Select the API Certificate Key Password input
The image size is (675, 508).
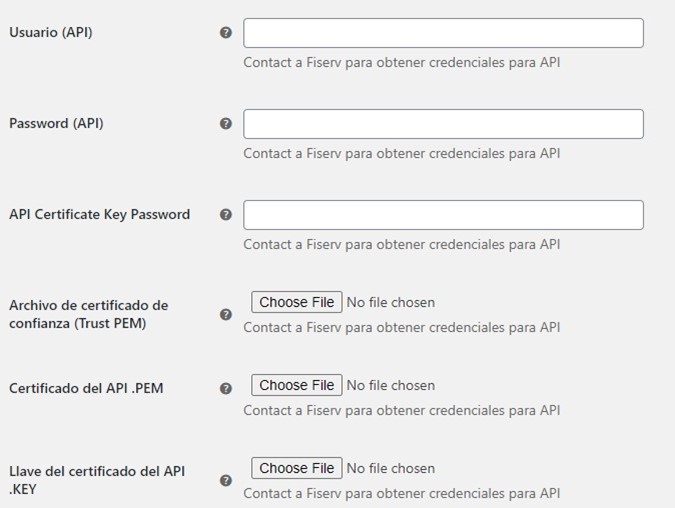pyautogui.click(x=443, y=215)
